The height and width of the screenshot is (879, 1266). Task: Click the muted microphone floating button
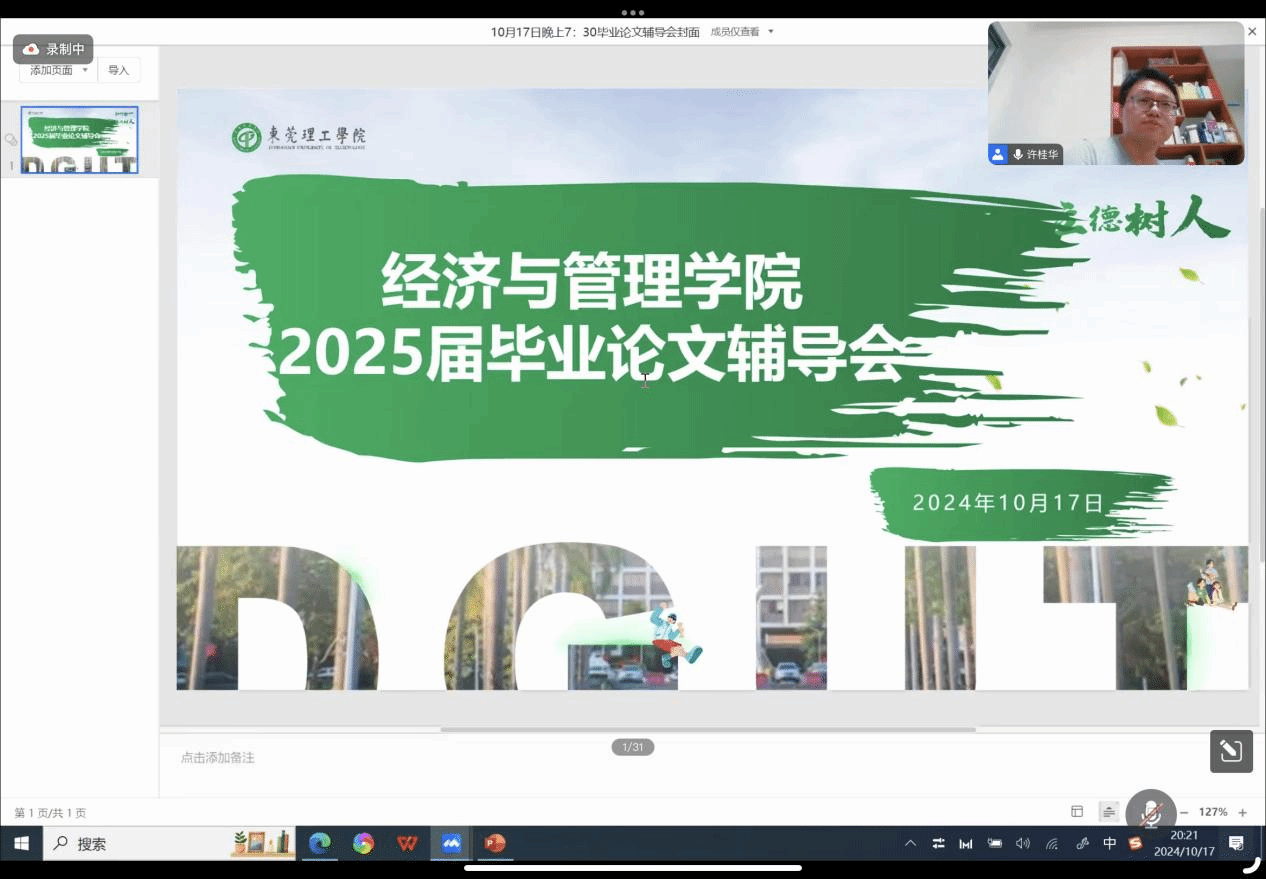pos(1151,813)
